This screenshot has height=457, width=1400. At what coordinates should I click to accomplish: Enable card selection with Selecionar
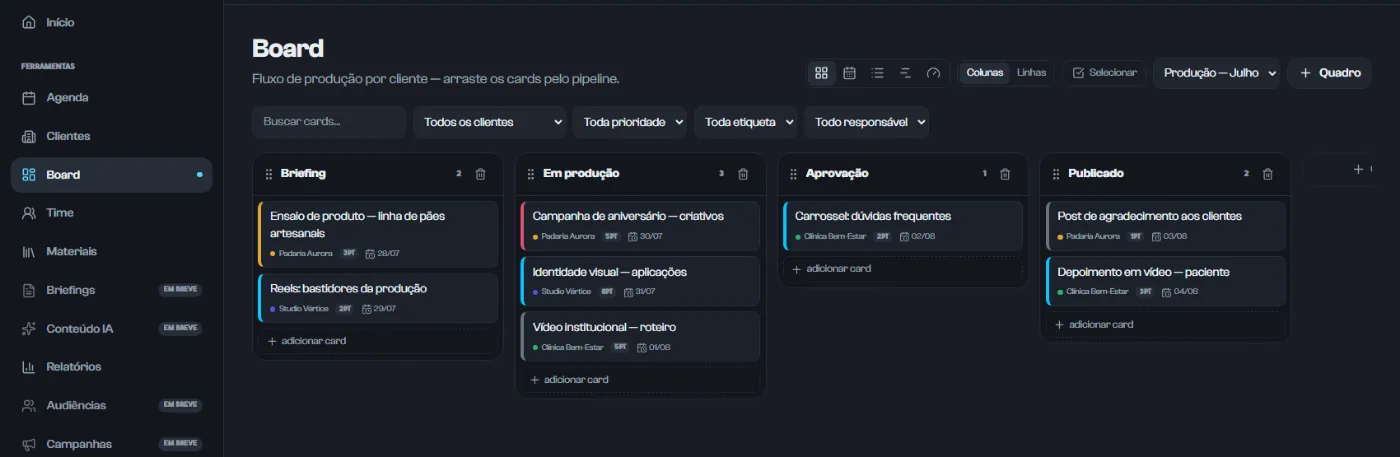pos(1105,73)
